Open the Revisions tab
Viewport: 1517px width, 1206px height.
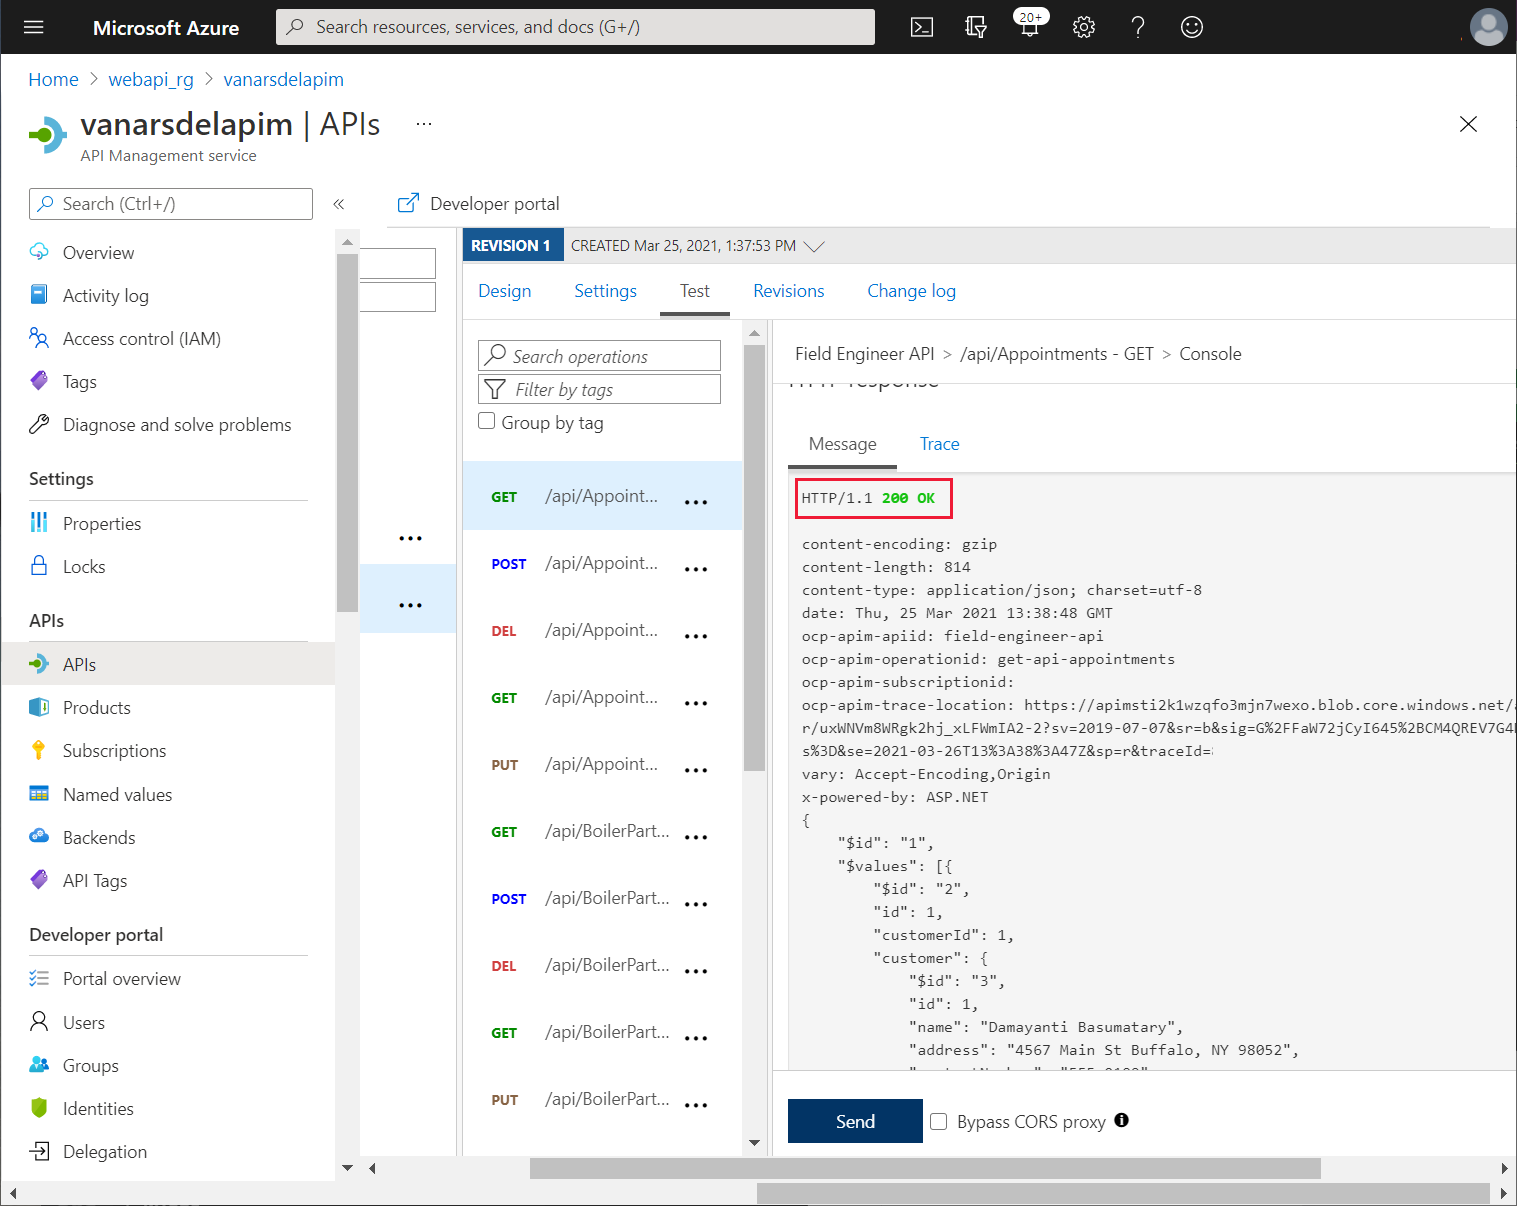tap(789, 291)
